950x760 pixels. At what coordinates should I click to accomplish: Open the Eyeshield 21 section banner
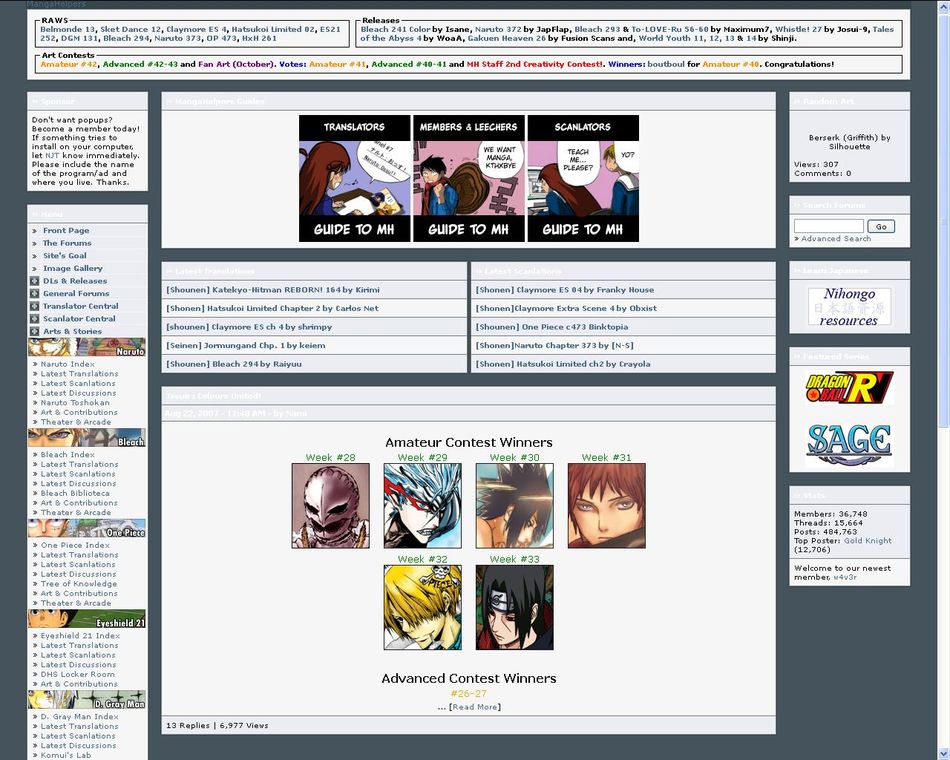87,619
